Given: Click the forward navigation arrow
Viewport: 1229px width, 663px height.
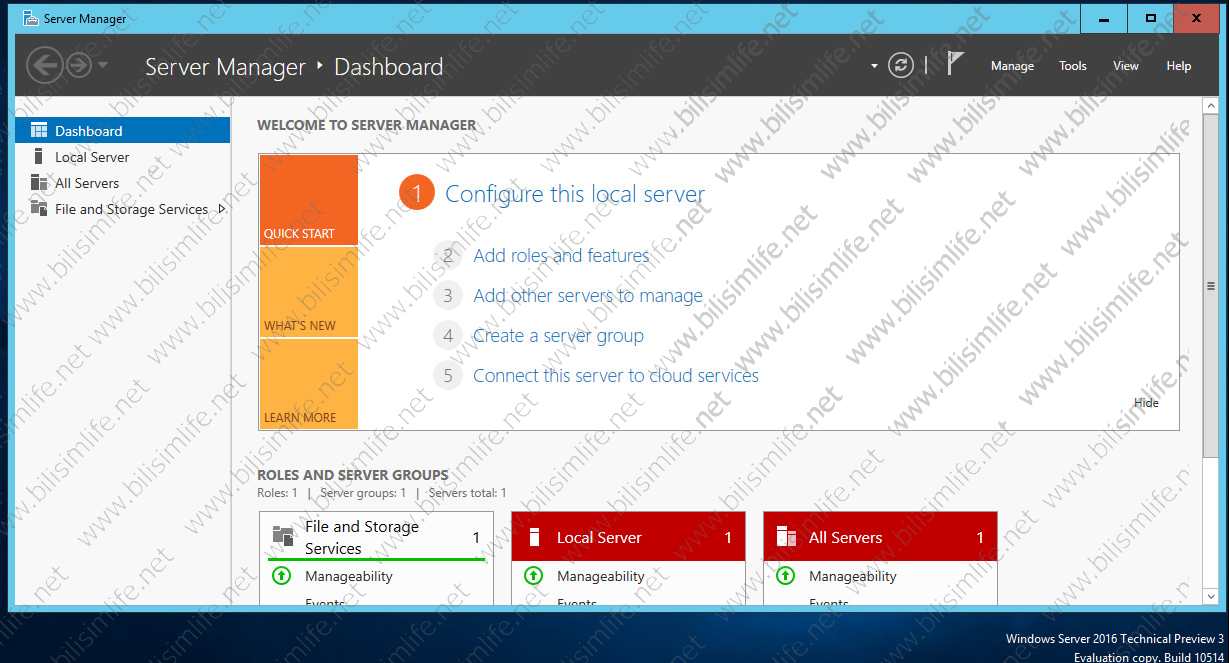Looking at the screenshot, I should [x=78, y=66].
